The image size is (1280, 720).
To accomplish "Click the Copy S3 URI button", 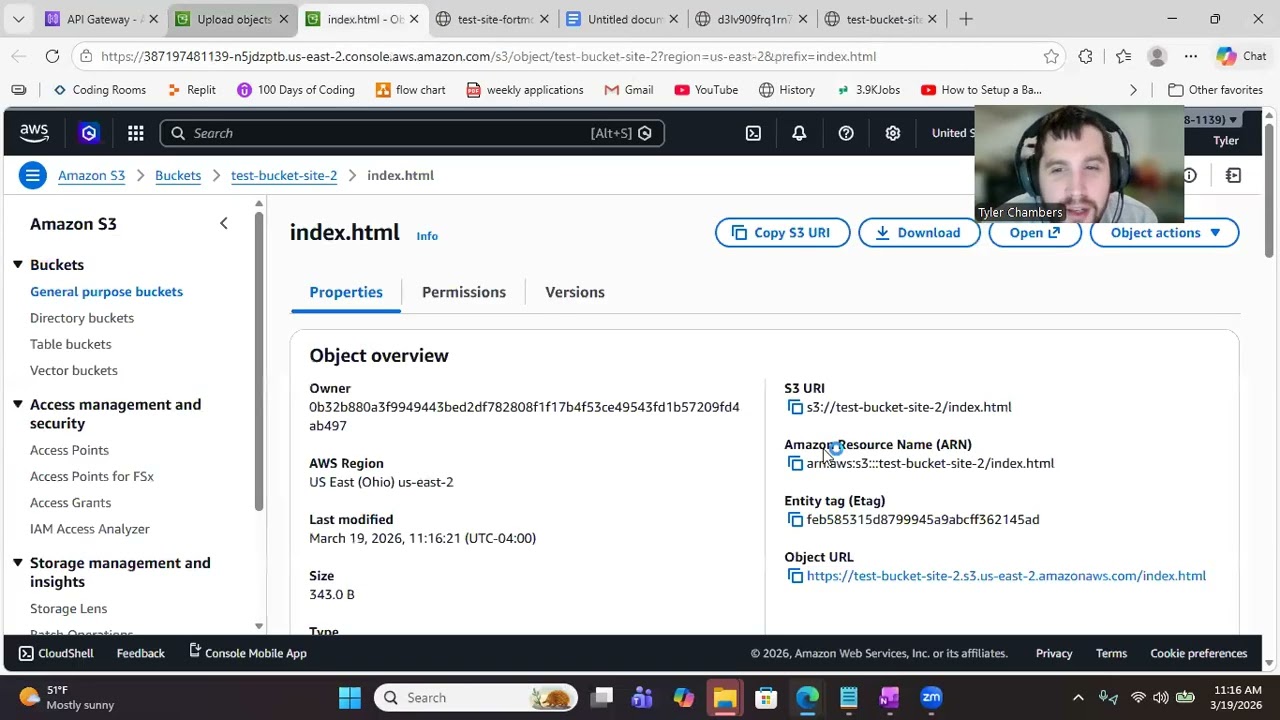I will [x=782, y=233].
